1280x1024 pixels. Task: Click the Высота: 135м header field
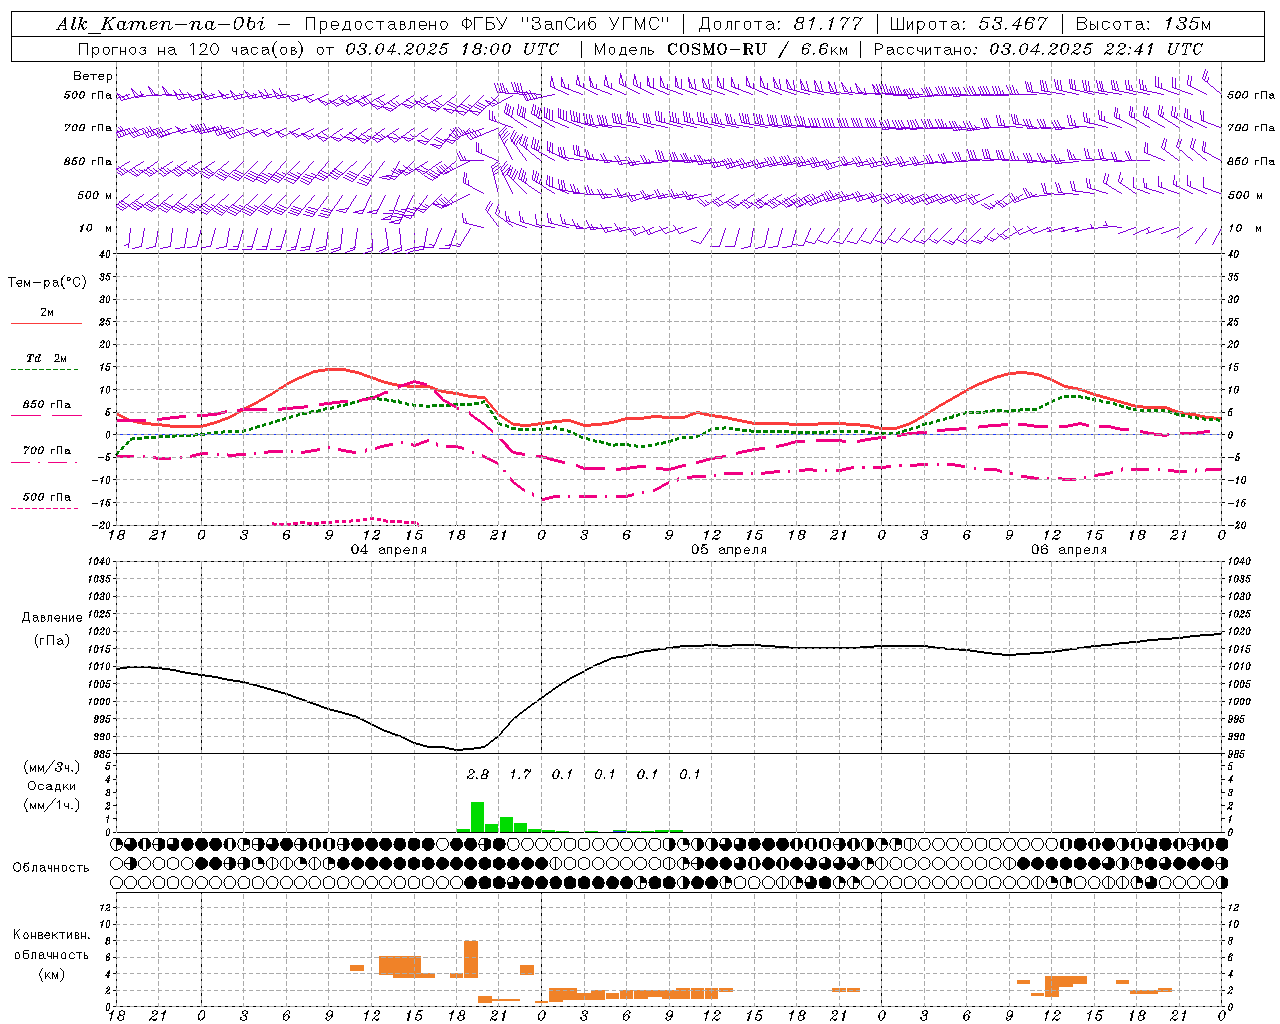tap(1143, 24)
